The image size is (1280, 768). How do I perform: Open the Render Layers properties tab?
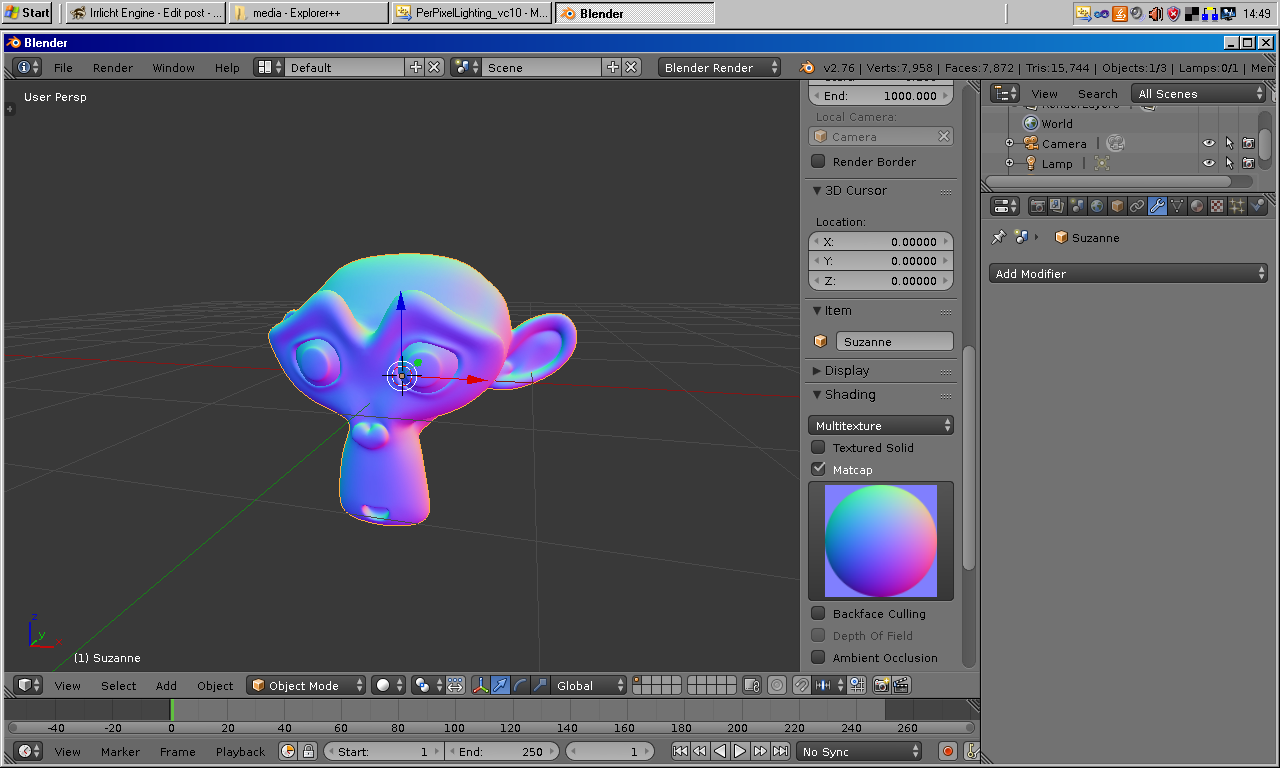point(1057,206)
